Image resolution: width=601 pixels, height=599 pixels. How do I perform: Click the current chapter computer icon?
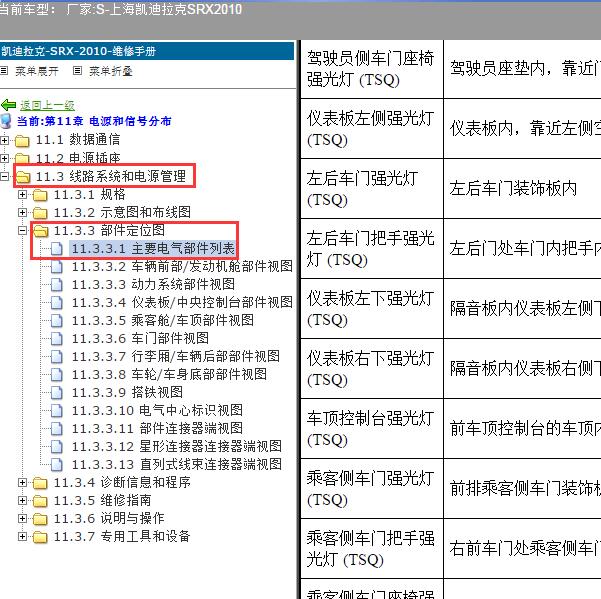coord(6,121)
